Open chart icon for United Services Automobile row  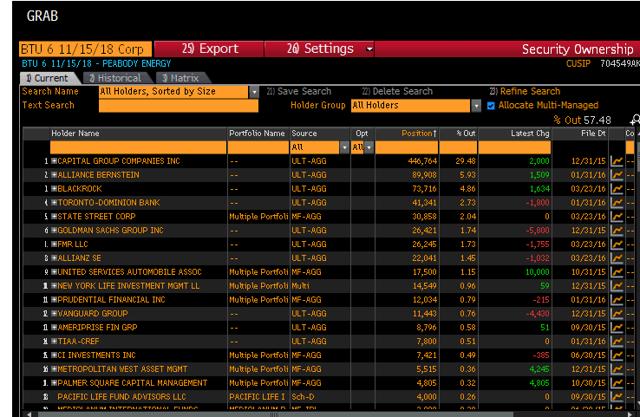(617, 272)
